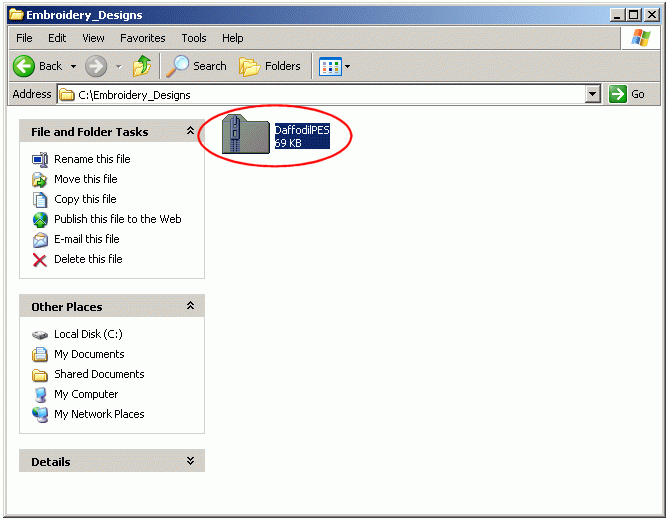
Task: Click E-mail this file link
Action: click(x=87, y=239)
